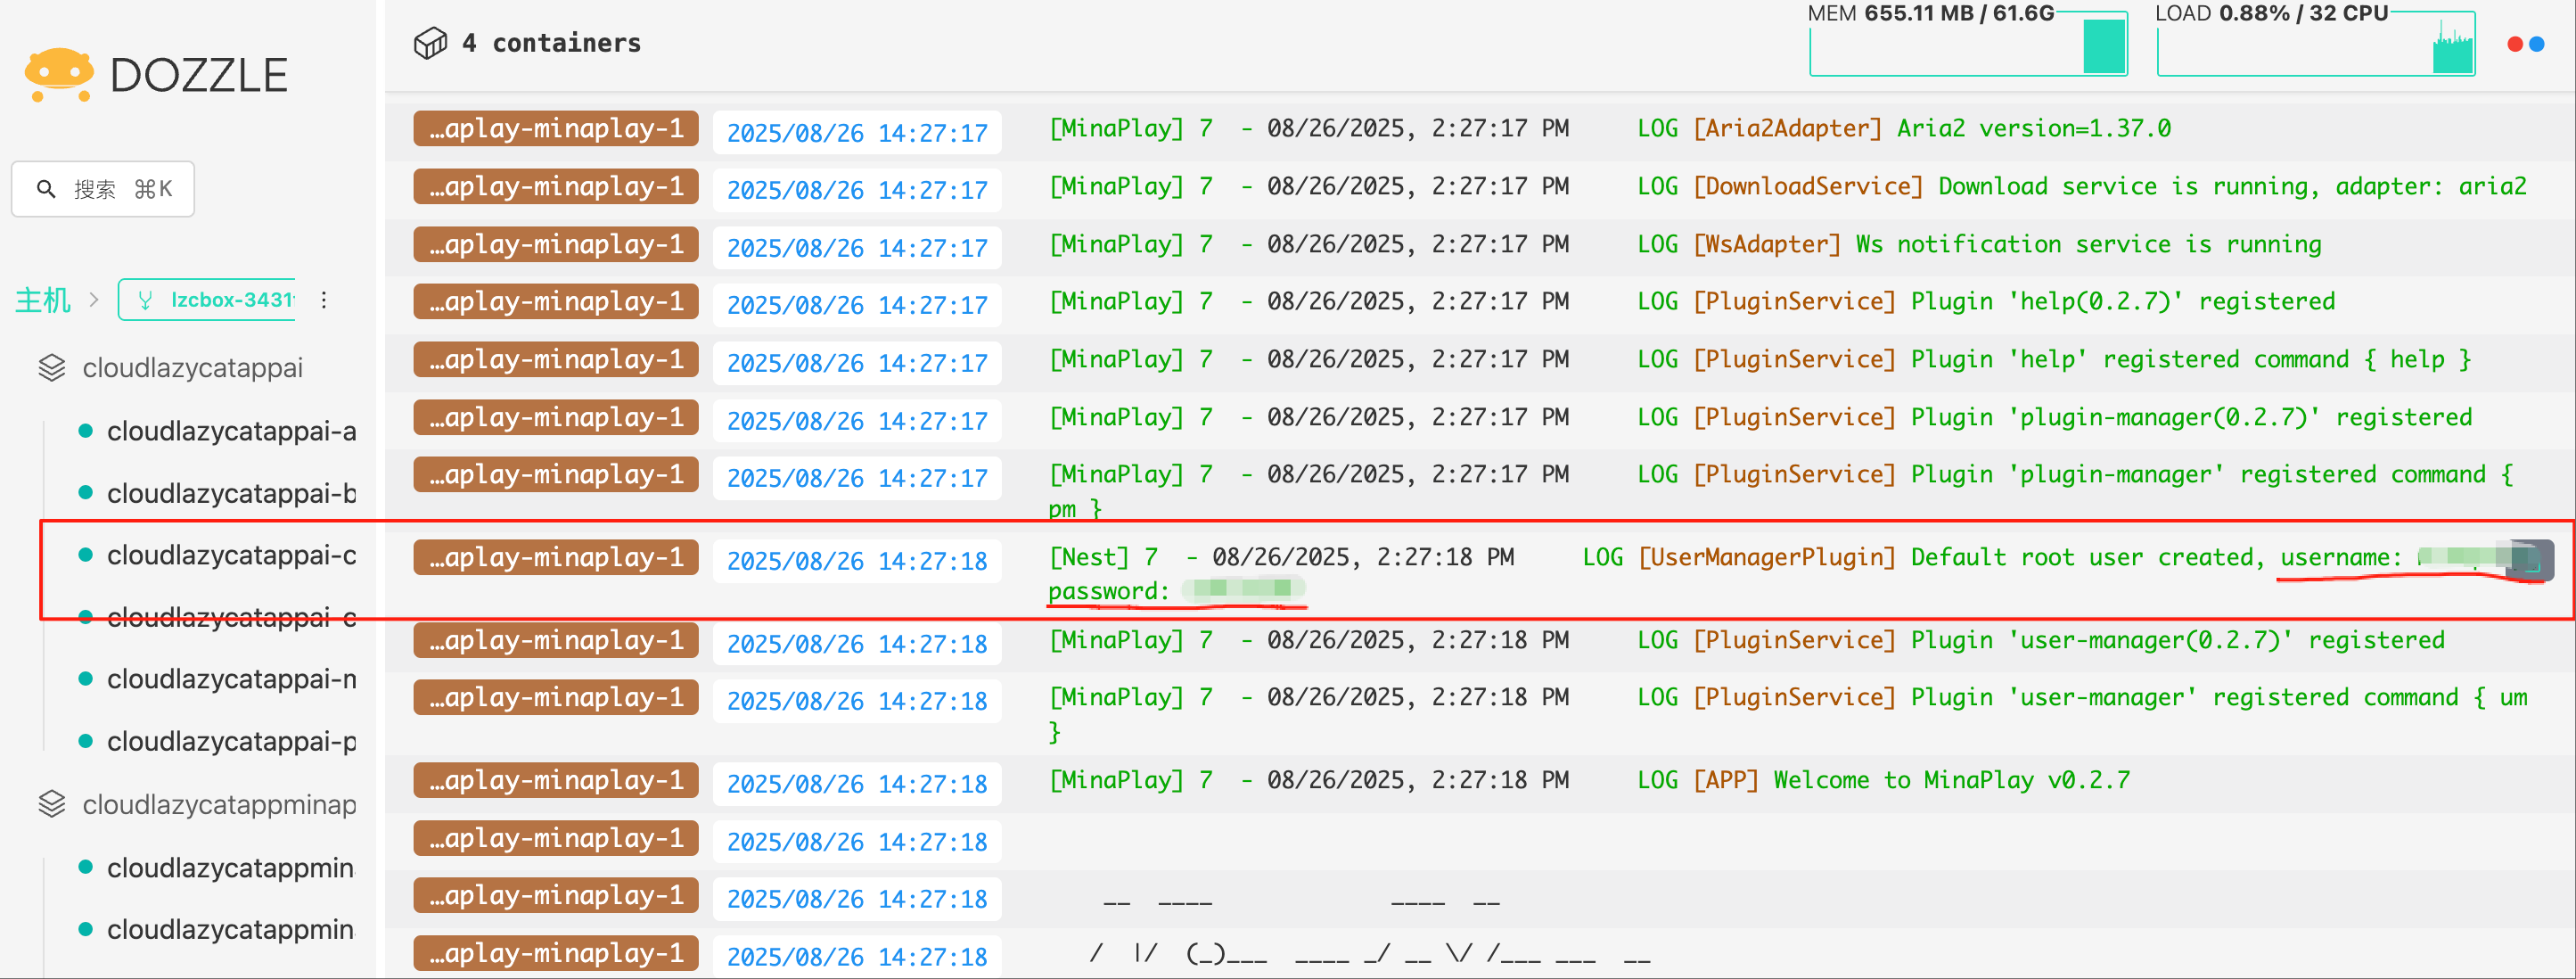2576x979 pixels.
Task: Click the container tag on Welcome to MinaPlay row
Action: [x=556, y=781]
